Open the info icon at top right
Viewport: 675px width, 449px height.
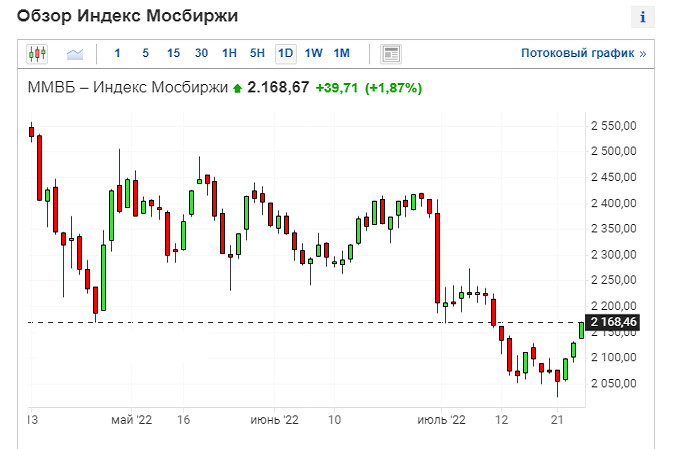coord(643,17)
